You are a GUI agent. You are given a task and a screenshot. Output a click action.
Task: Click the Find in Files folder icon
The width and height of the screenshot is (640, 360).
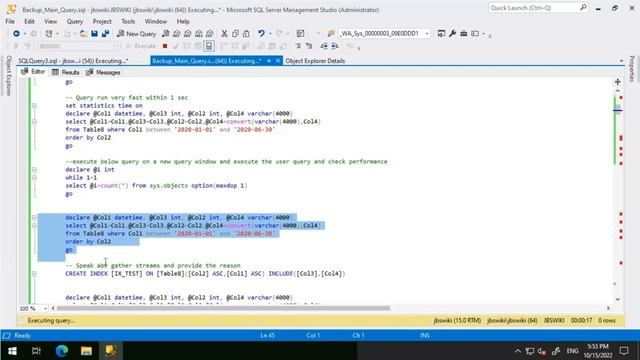pos(331,33)
